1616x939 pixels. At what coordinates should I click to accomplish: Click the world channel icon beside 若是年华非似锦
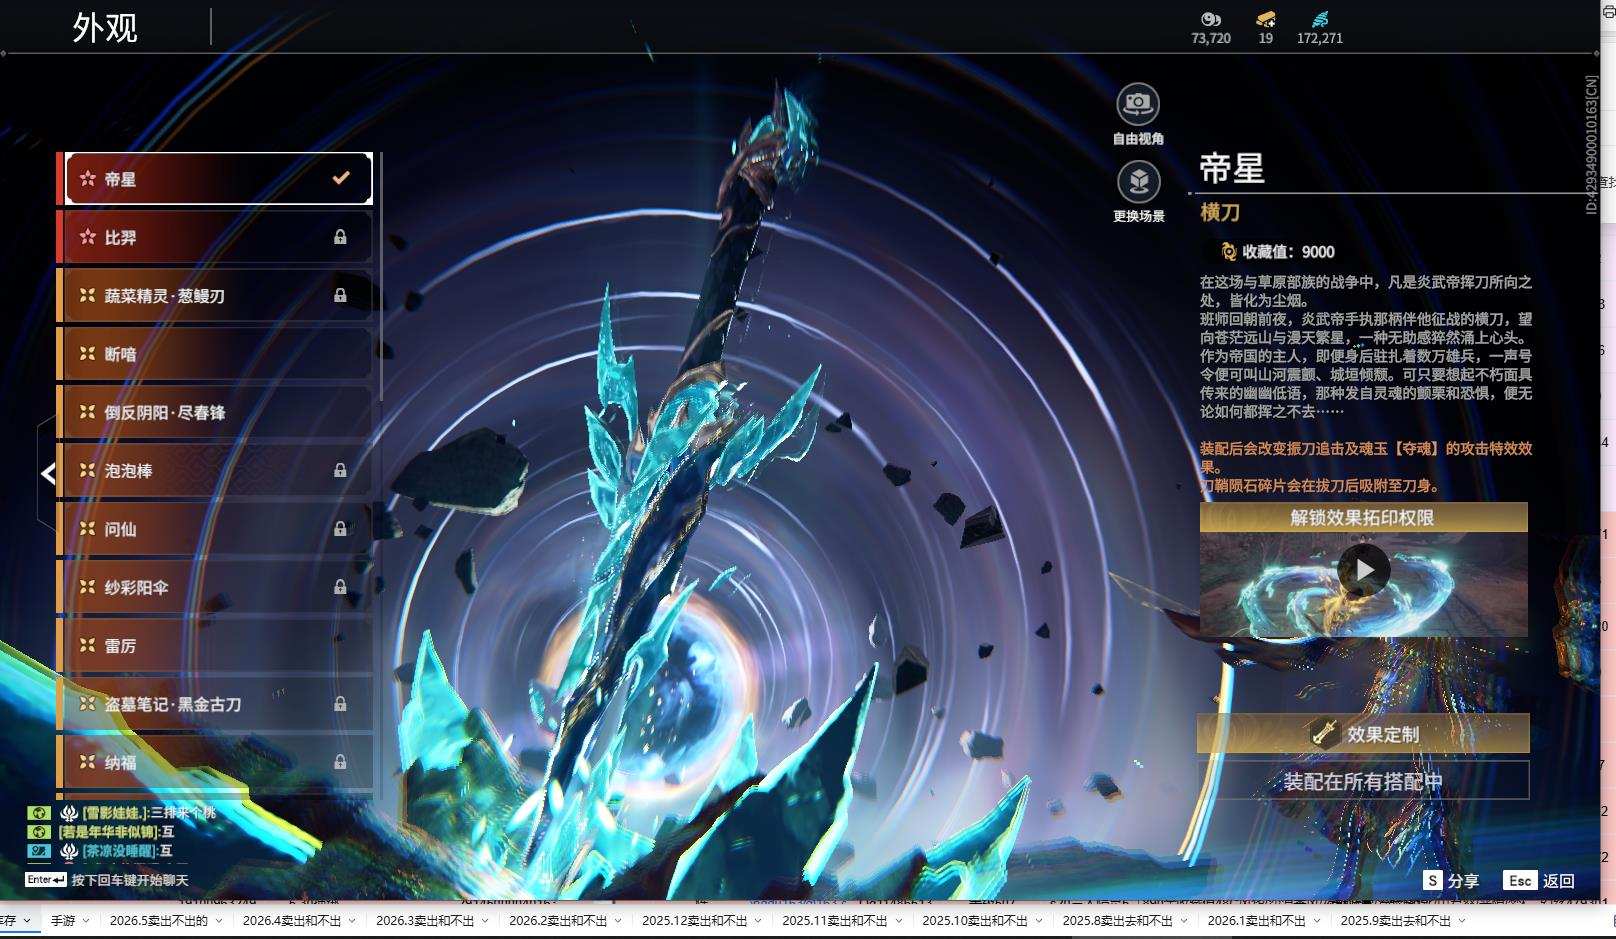pyautogui.click(x=39, y=832)
